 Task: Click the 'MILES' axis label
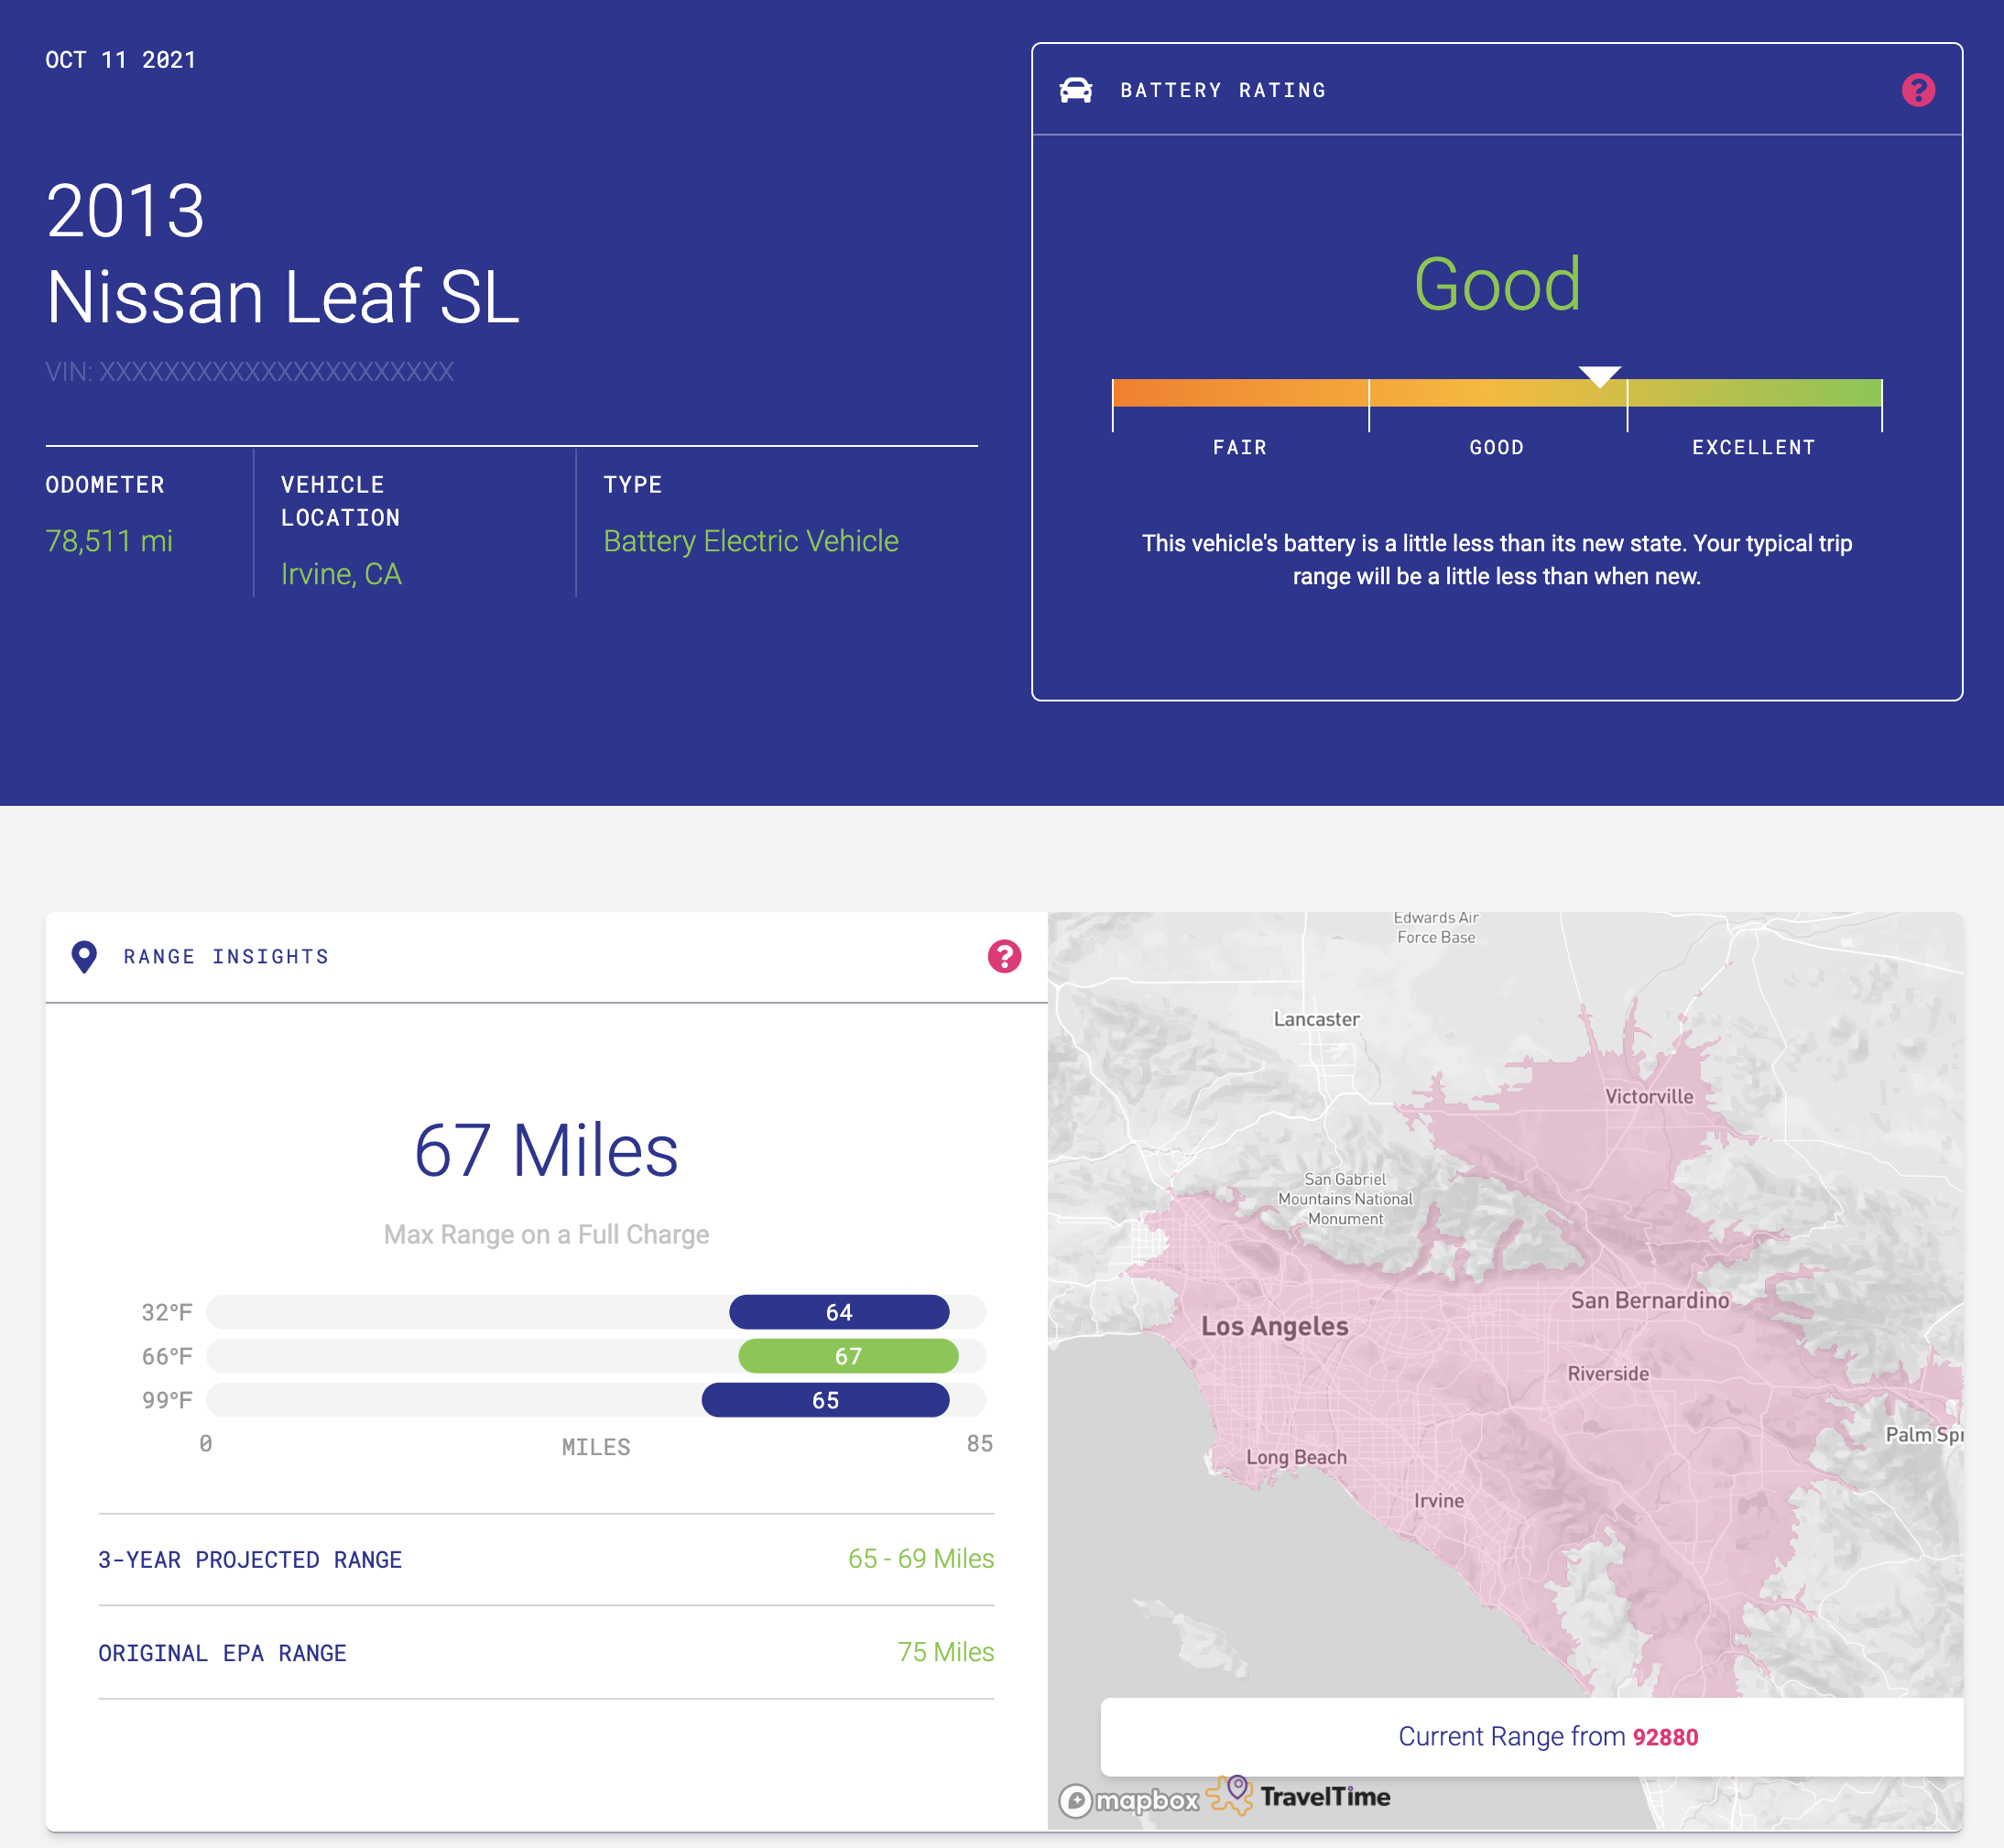click(x=595, y=1447)
